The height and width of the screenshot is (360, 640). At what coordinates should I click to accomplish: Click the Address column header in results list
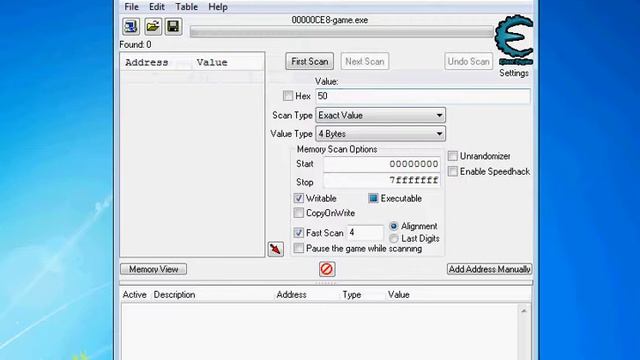point(147,62)
